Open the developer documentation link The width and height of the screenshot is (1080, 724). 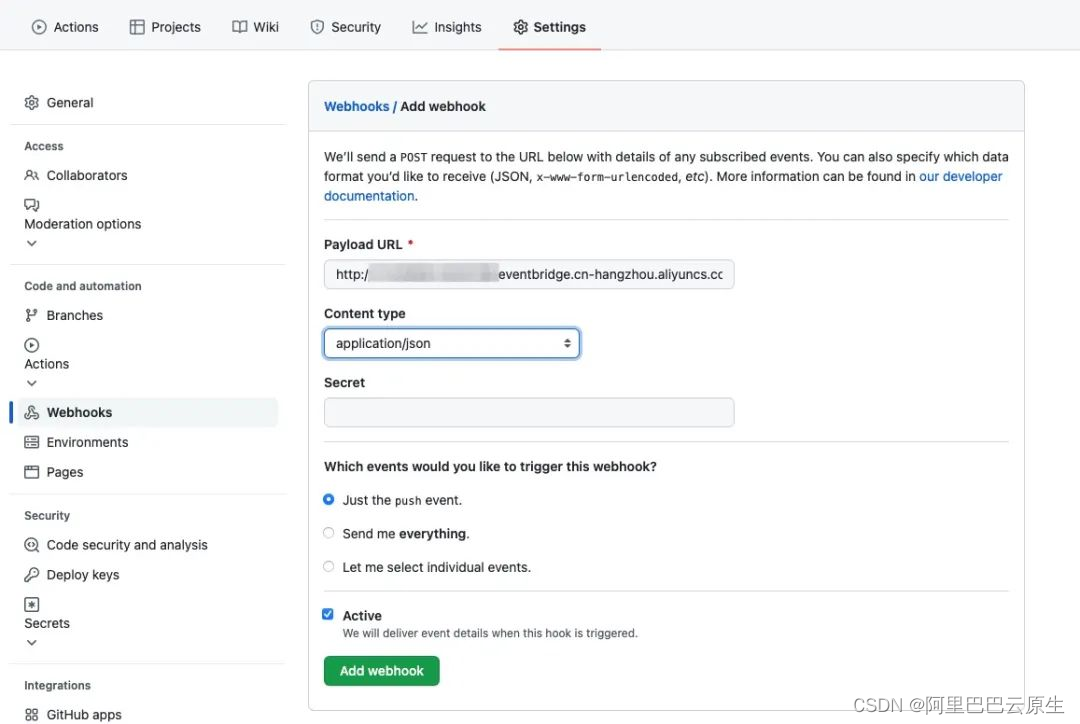pyautogui.click(x=960, y=176)
